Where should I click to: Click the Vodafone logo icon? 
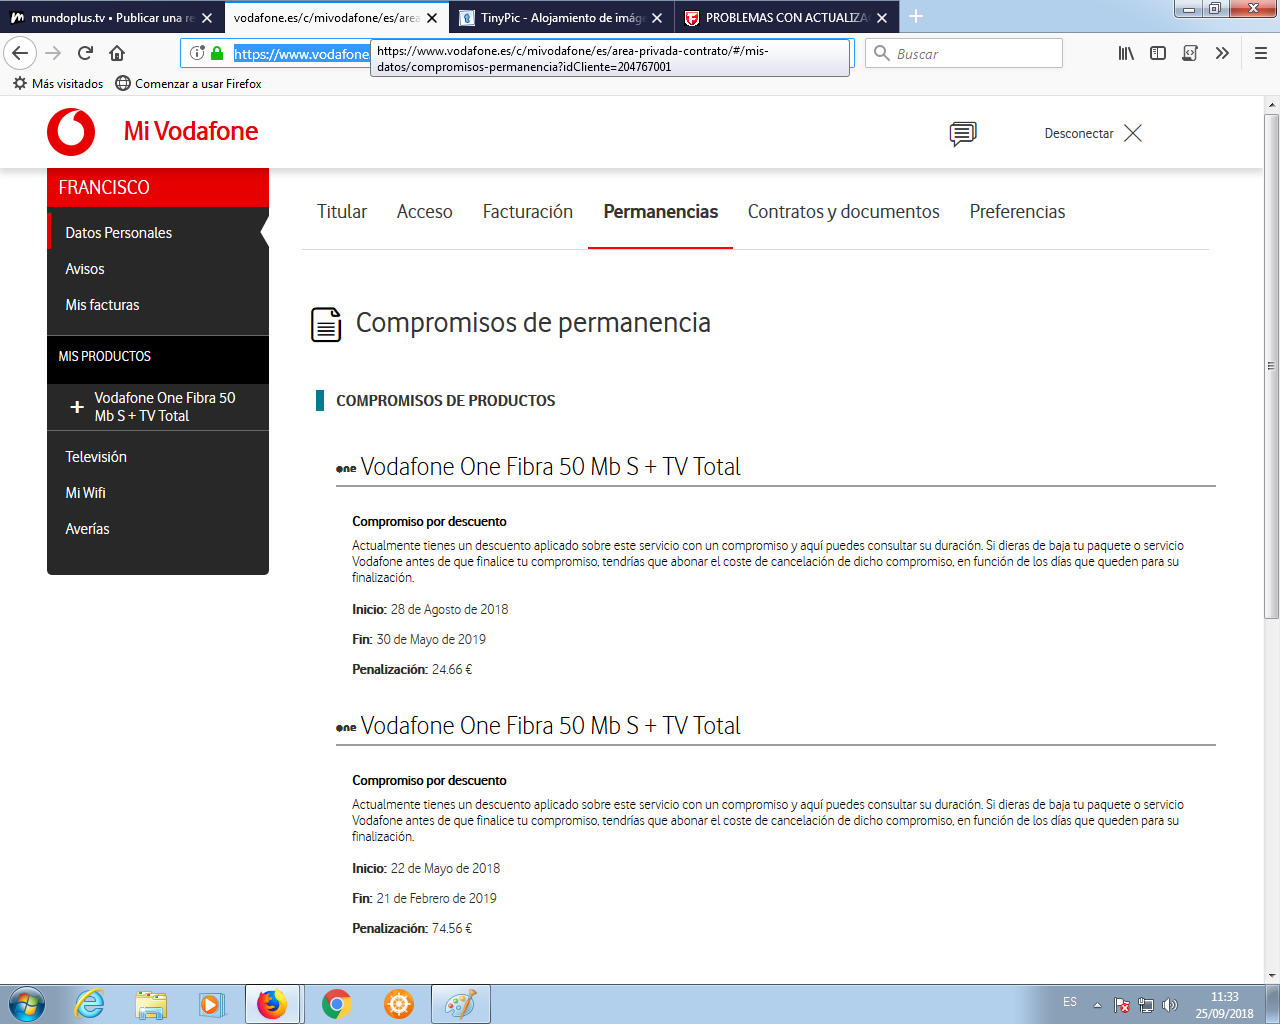point(71,132)
